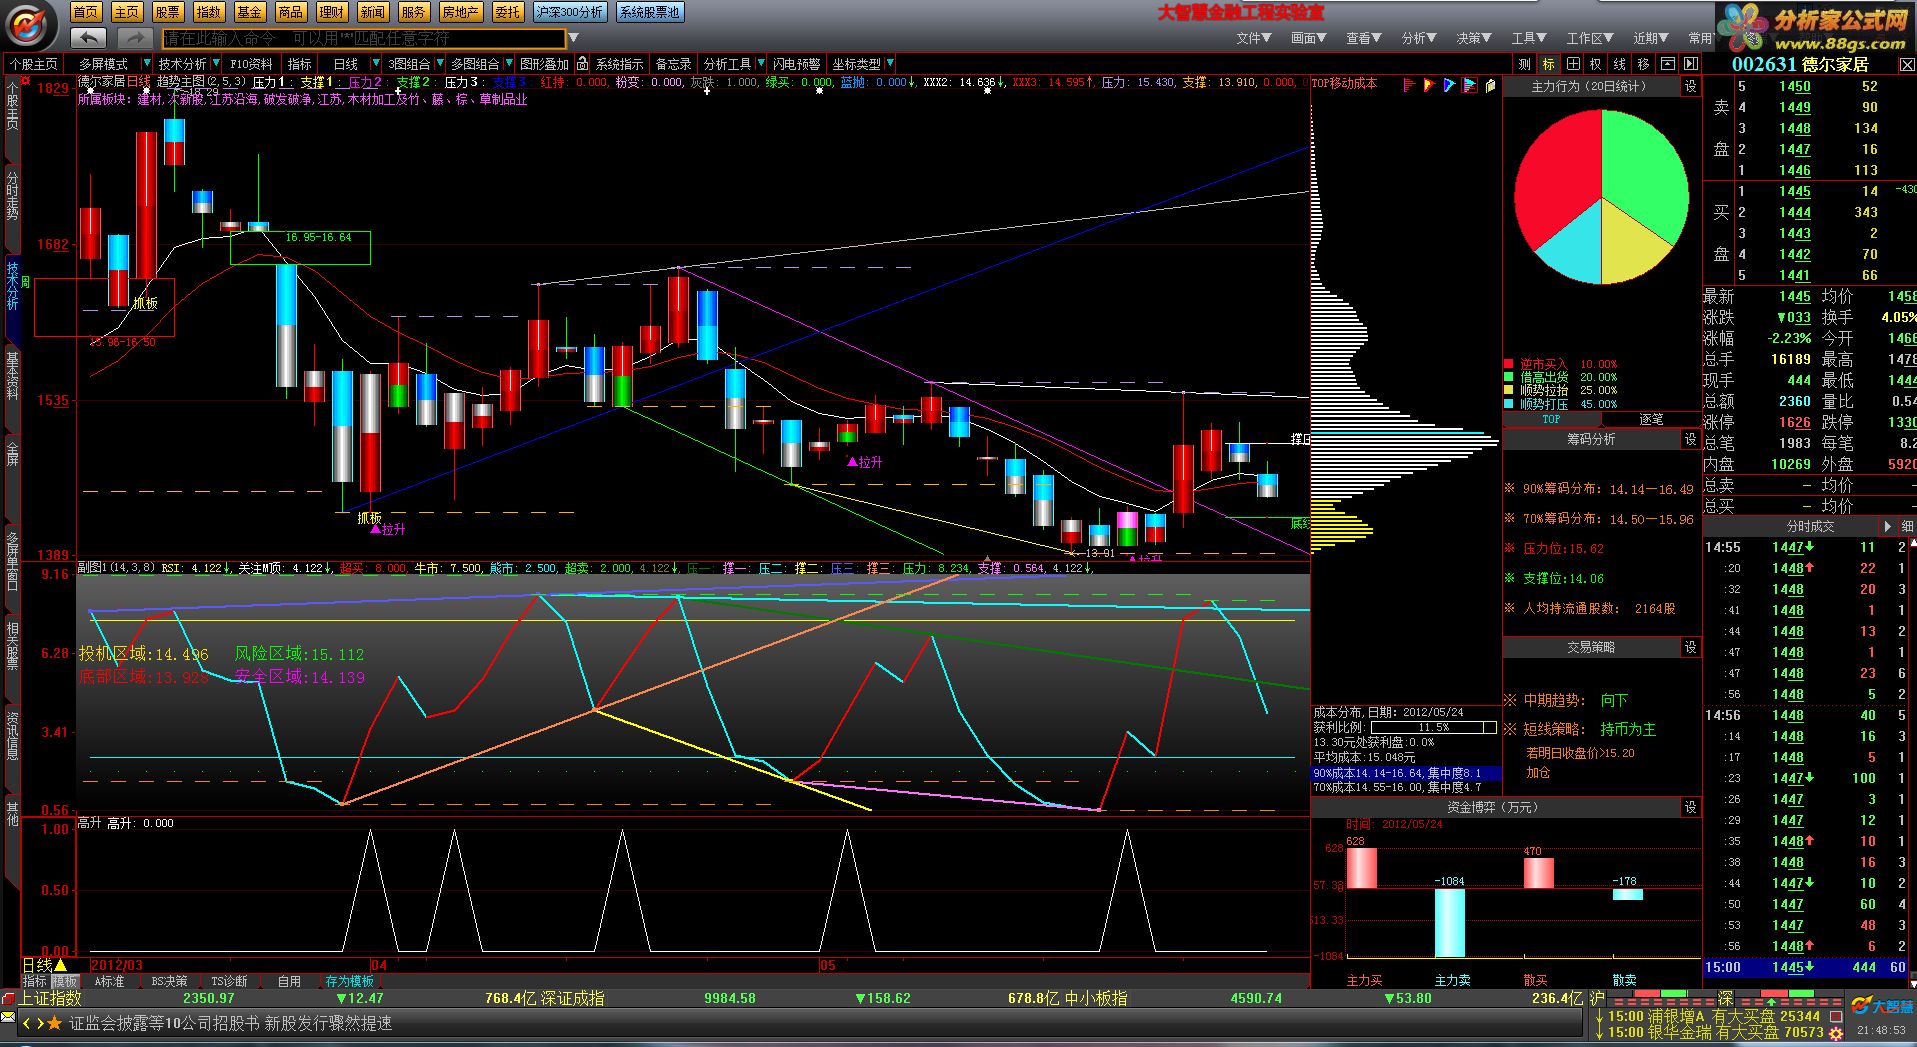Open the 查看 menu

[1364, 38]
